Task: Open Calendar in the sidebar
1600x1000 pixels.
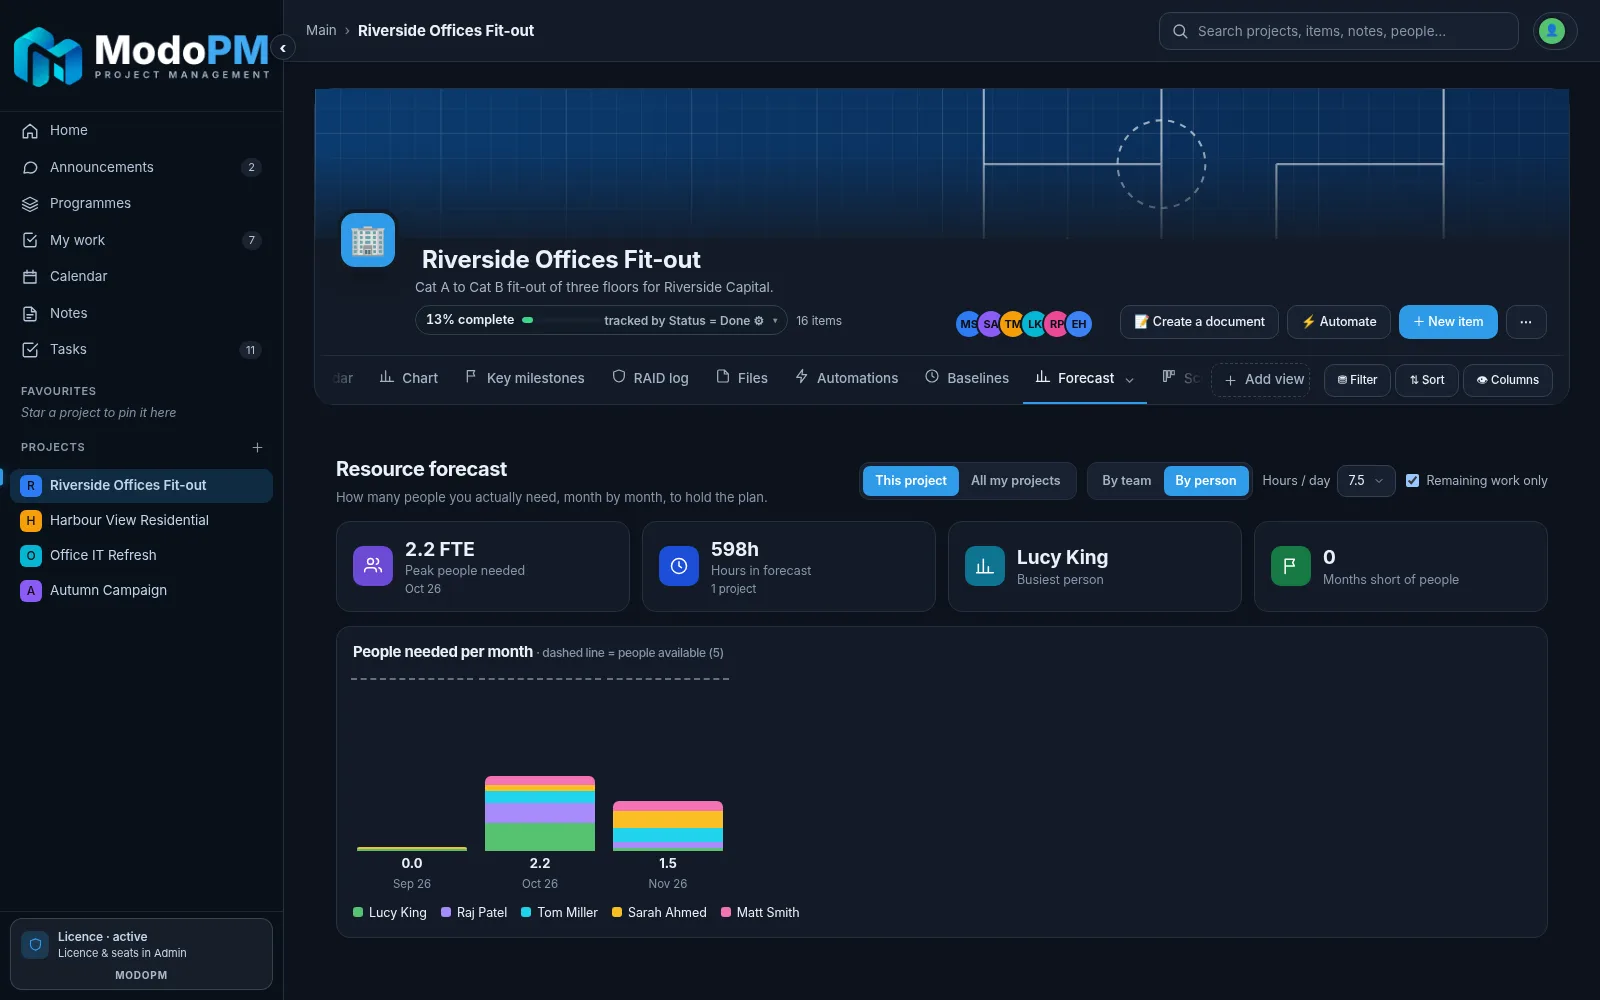Action: point(141,276)
